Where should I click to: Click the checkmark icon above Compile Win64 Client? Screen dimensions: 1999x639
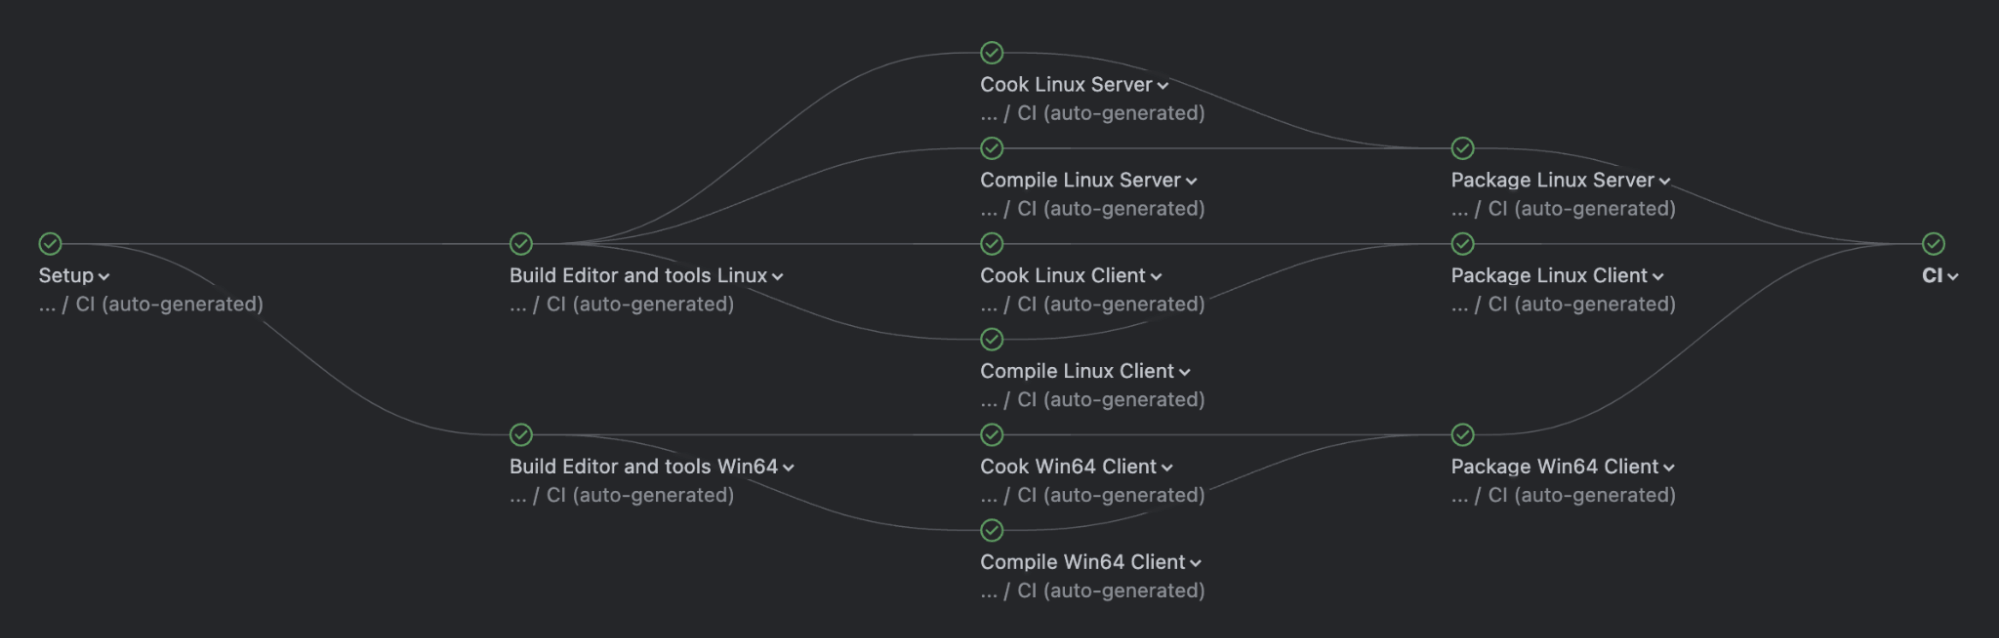(992, 531)
